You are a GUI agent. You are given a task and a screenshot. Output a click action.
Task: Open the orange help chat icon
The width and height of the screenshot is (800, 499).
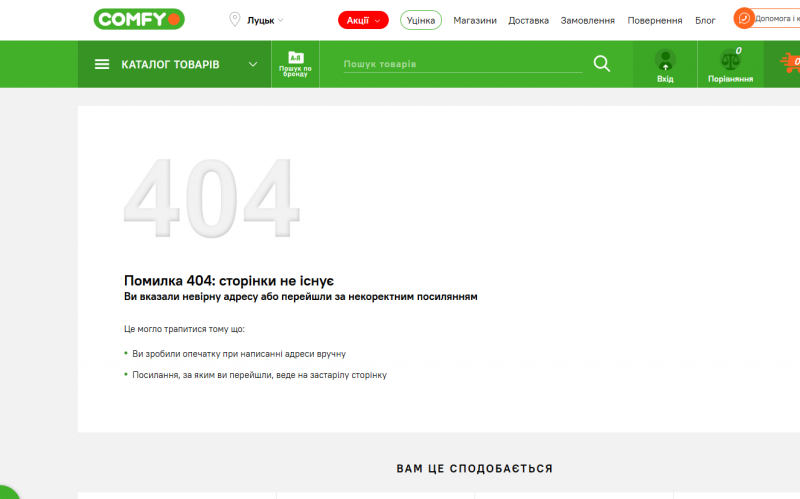[x=744, y=18]
